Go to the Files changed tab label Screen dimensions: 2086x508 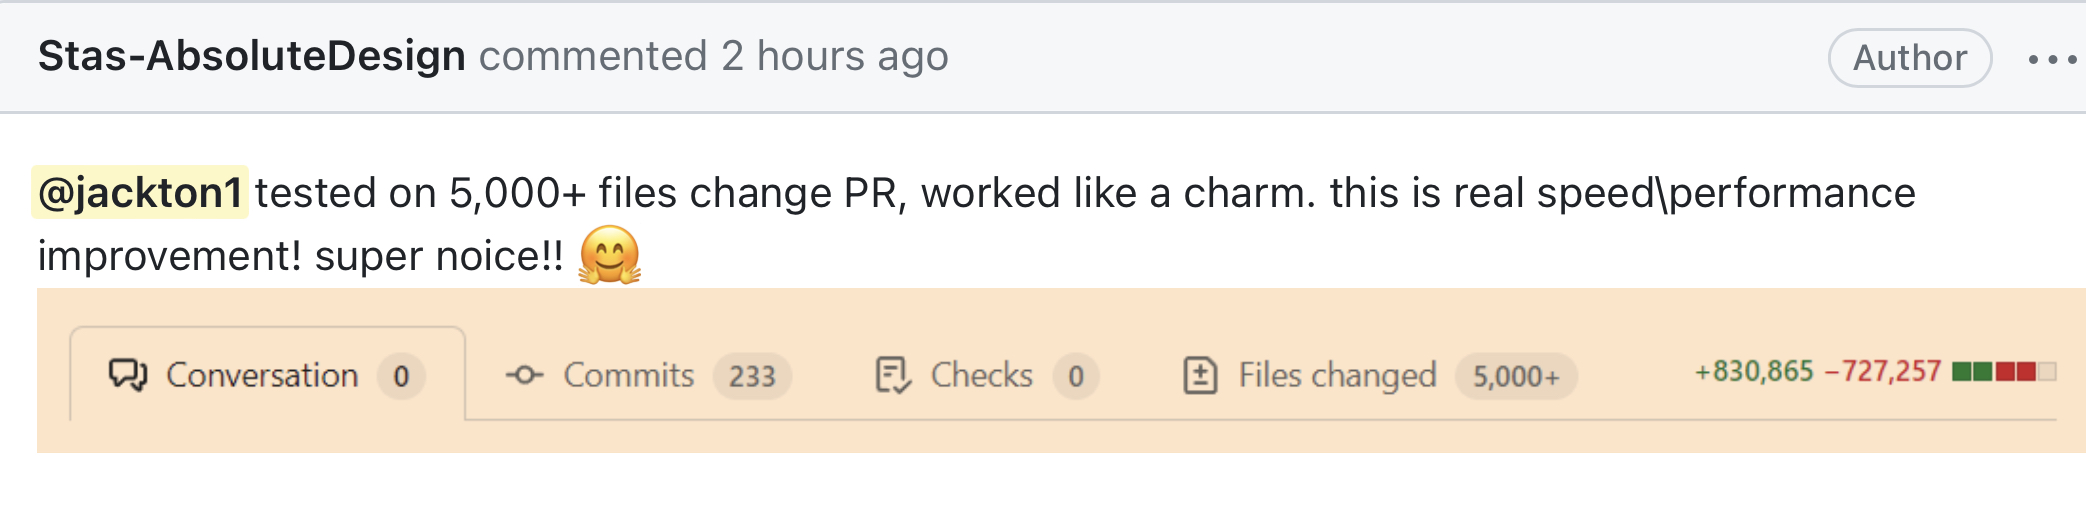(x=1337, y=375)
